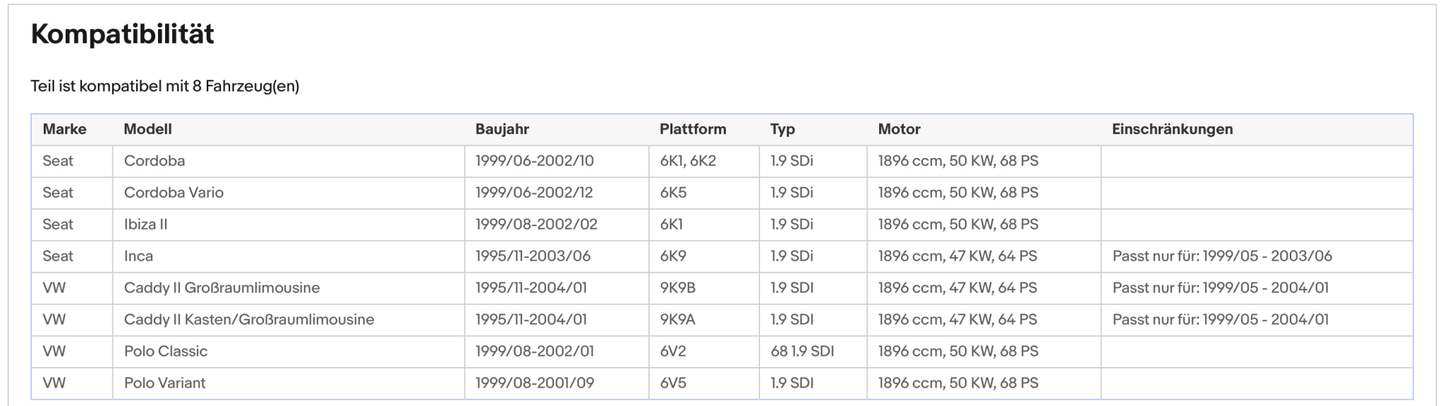
Task: Select the 9K9B platform cell
Action: pos(677,288)
